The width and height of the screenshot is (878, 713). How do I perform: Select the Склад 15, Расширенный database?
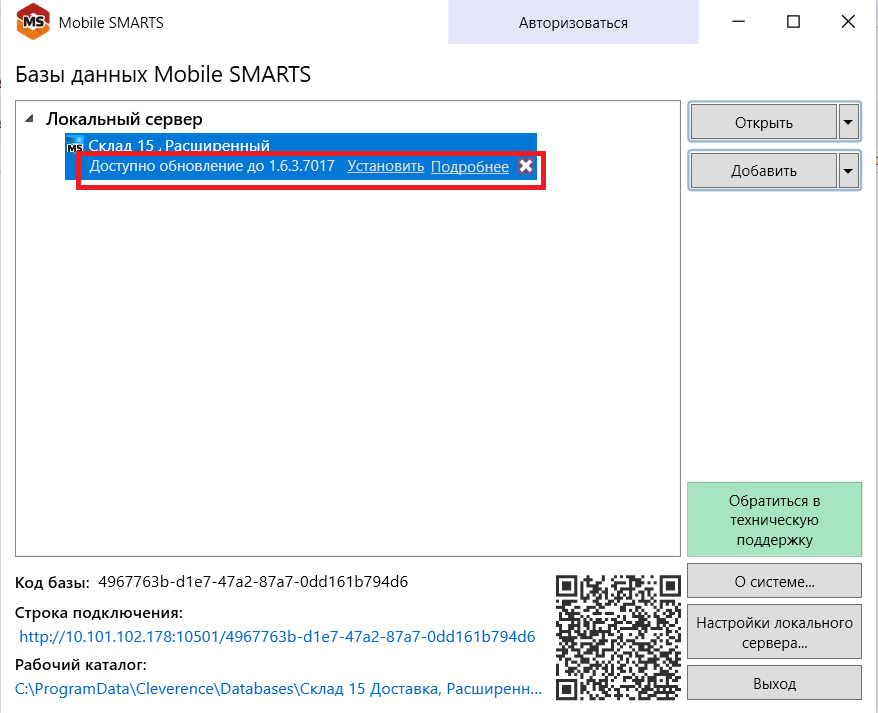tap(178, 145)
